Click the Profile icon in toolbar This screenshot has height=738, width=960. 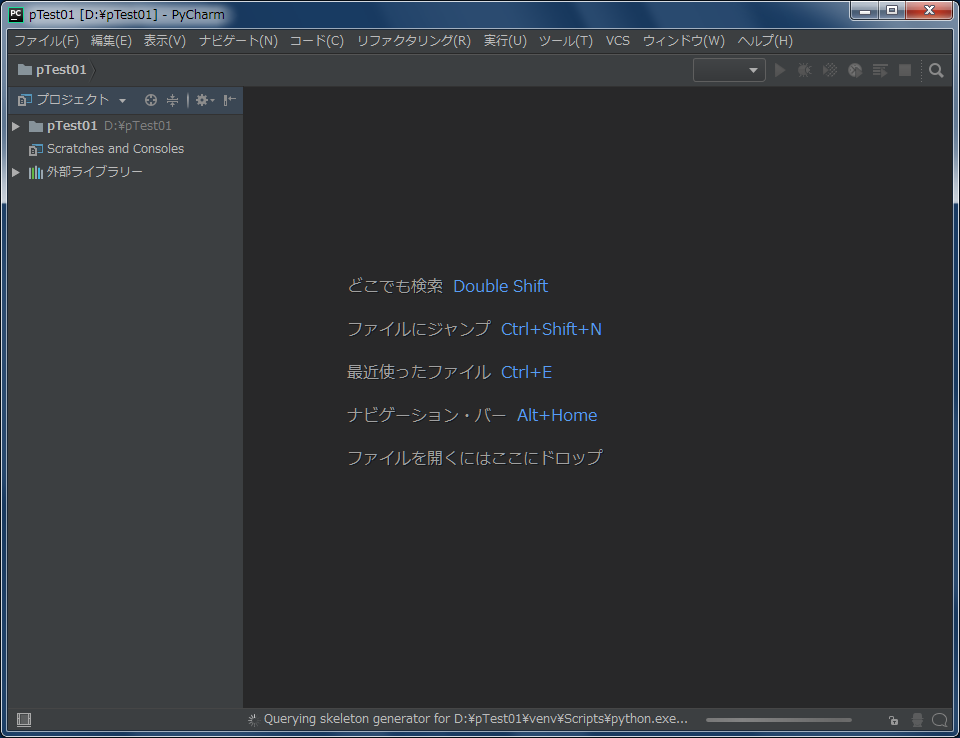coord(855,70)
